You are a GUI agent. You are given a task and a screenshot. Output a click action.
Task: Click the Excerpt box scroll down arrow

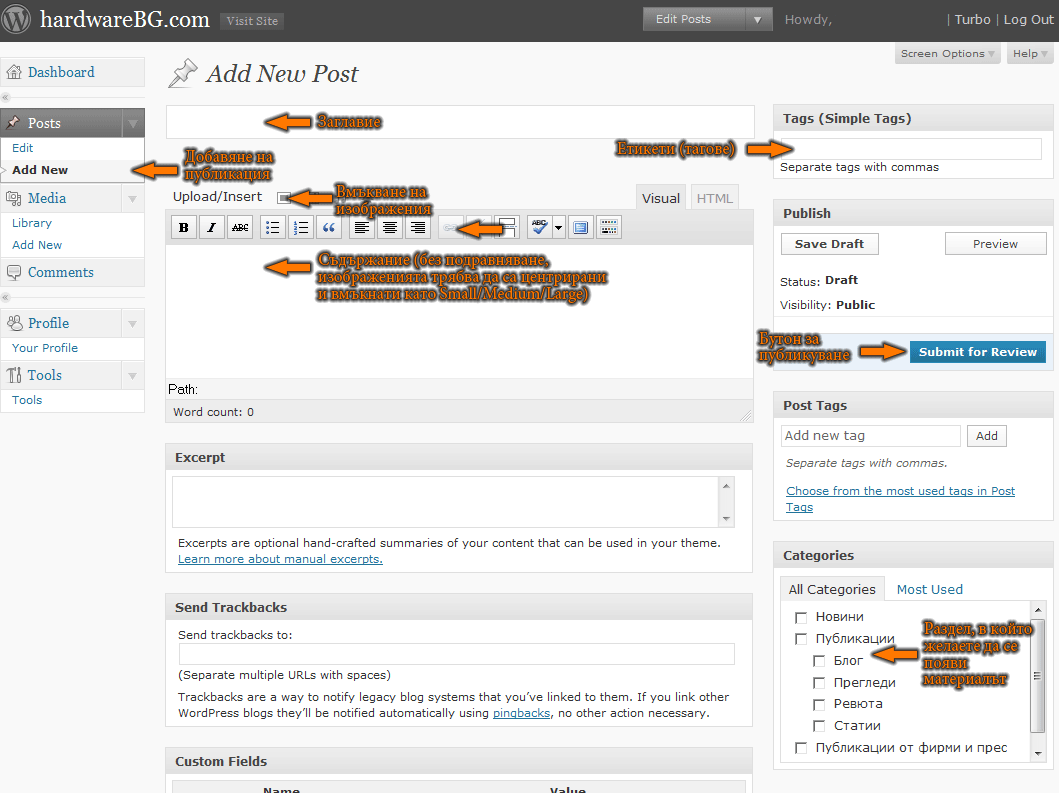point(726,519)
